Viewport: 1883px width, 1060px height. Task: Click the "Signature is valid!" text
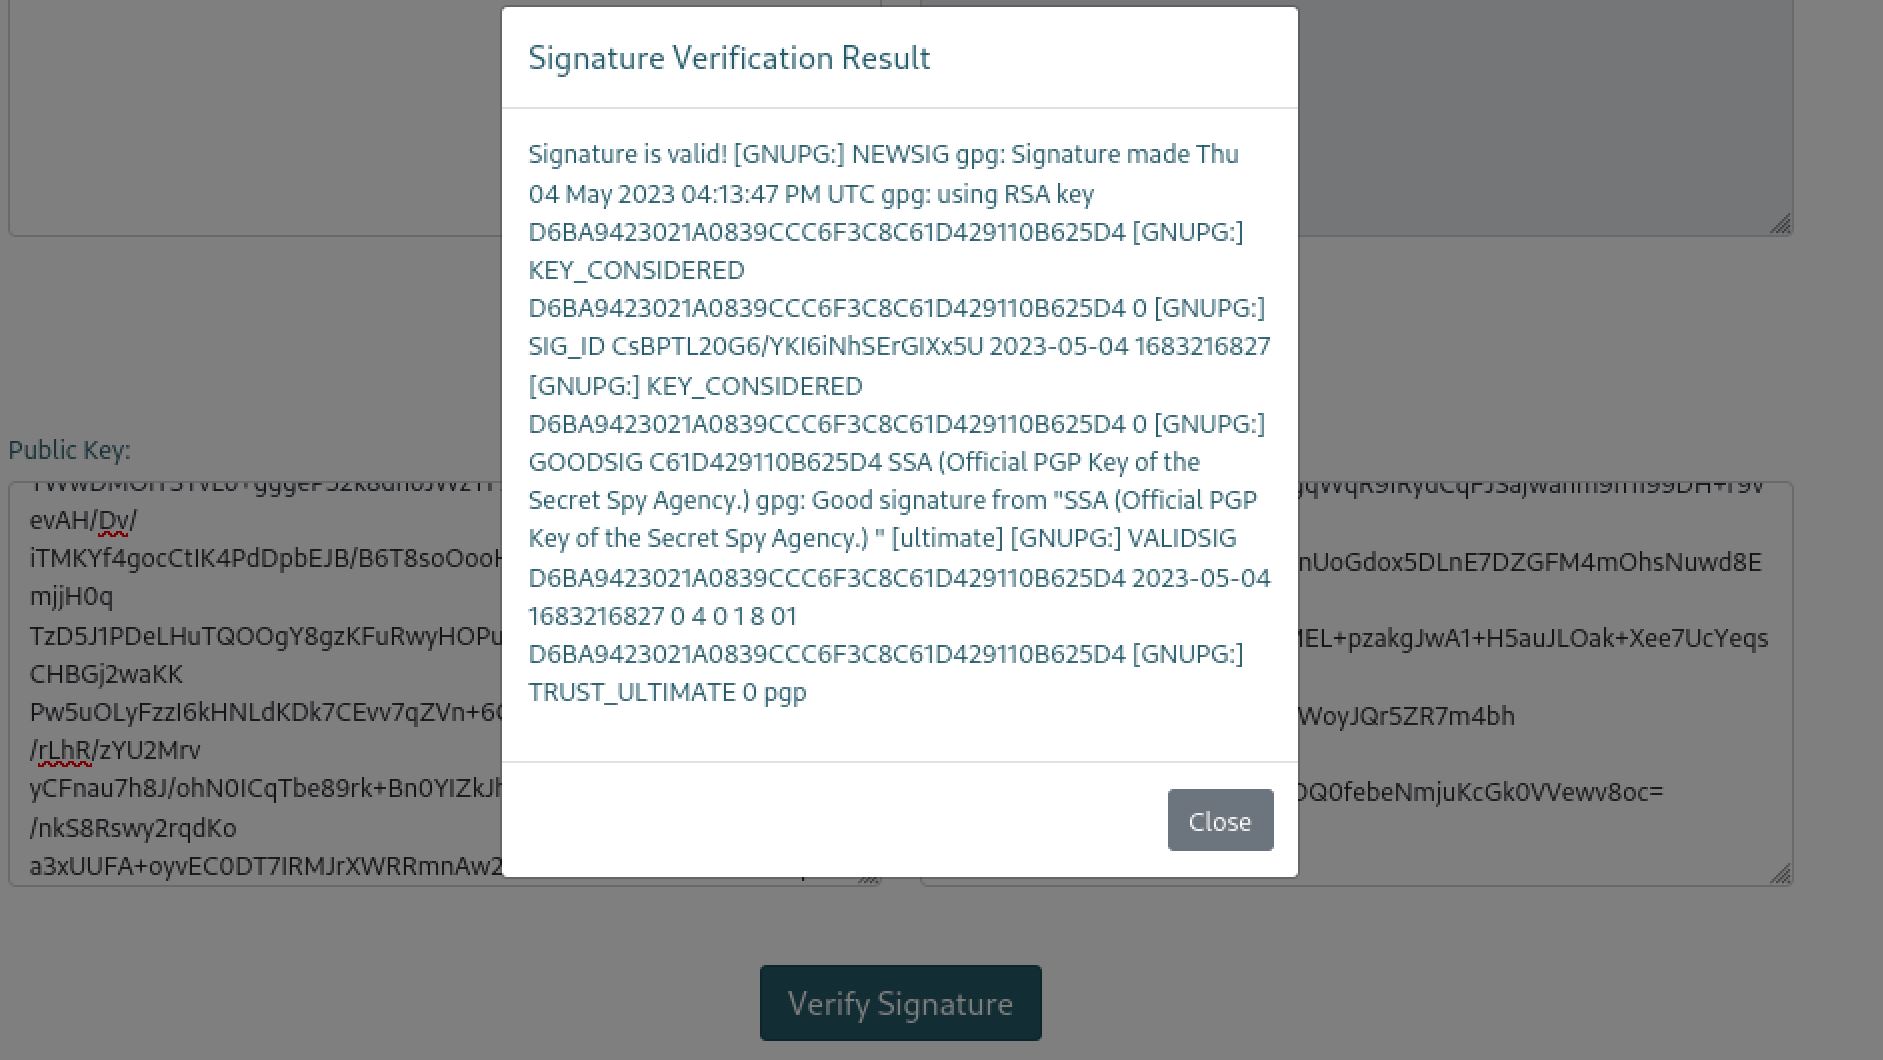coord(627,154)
